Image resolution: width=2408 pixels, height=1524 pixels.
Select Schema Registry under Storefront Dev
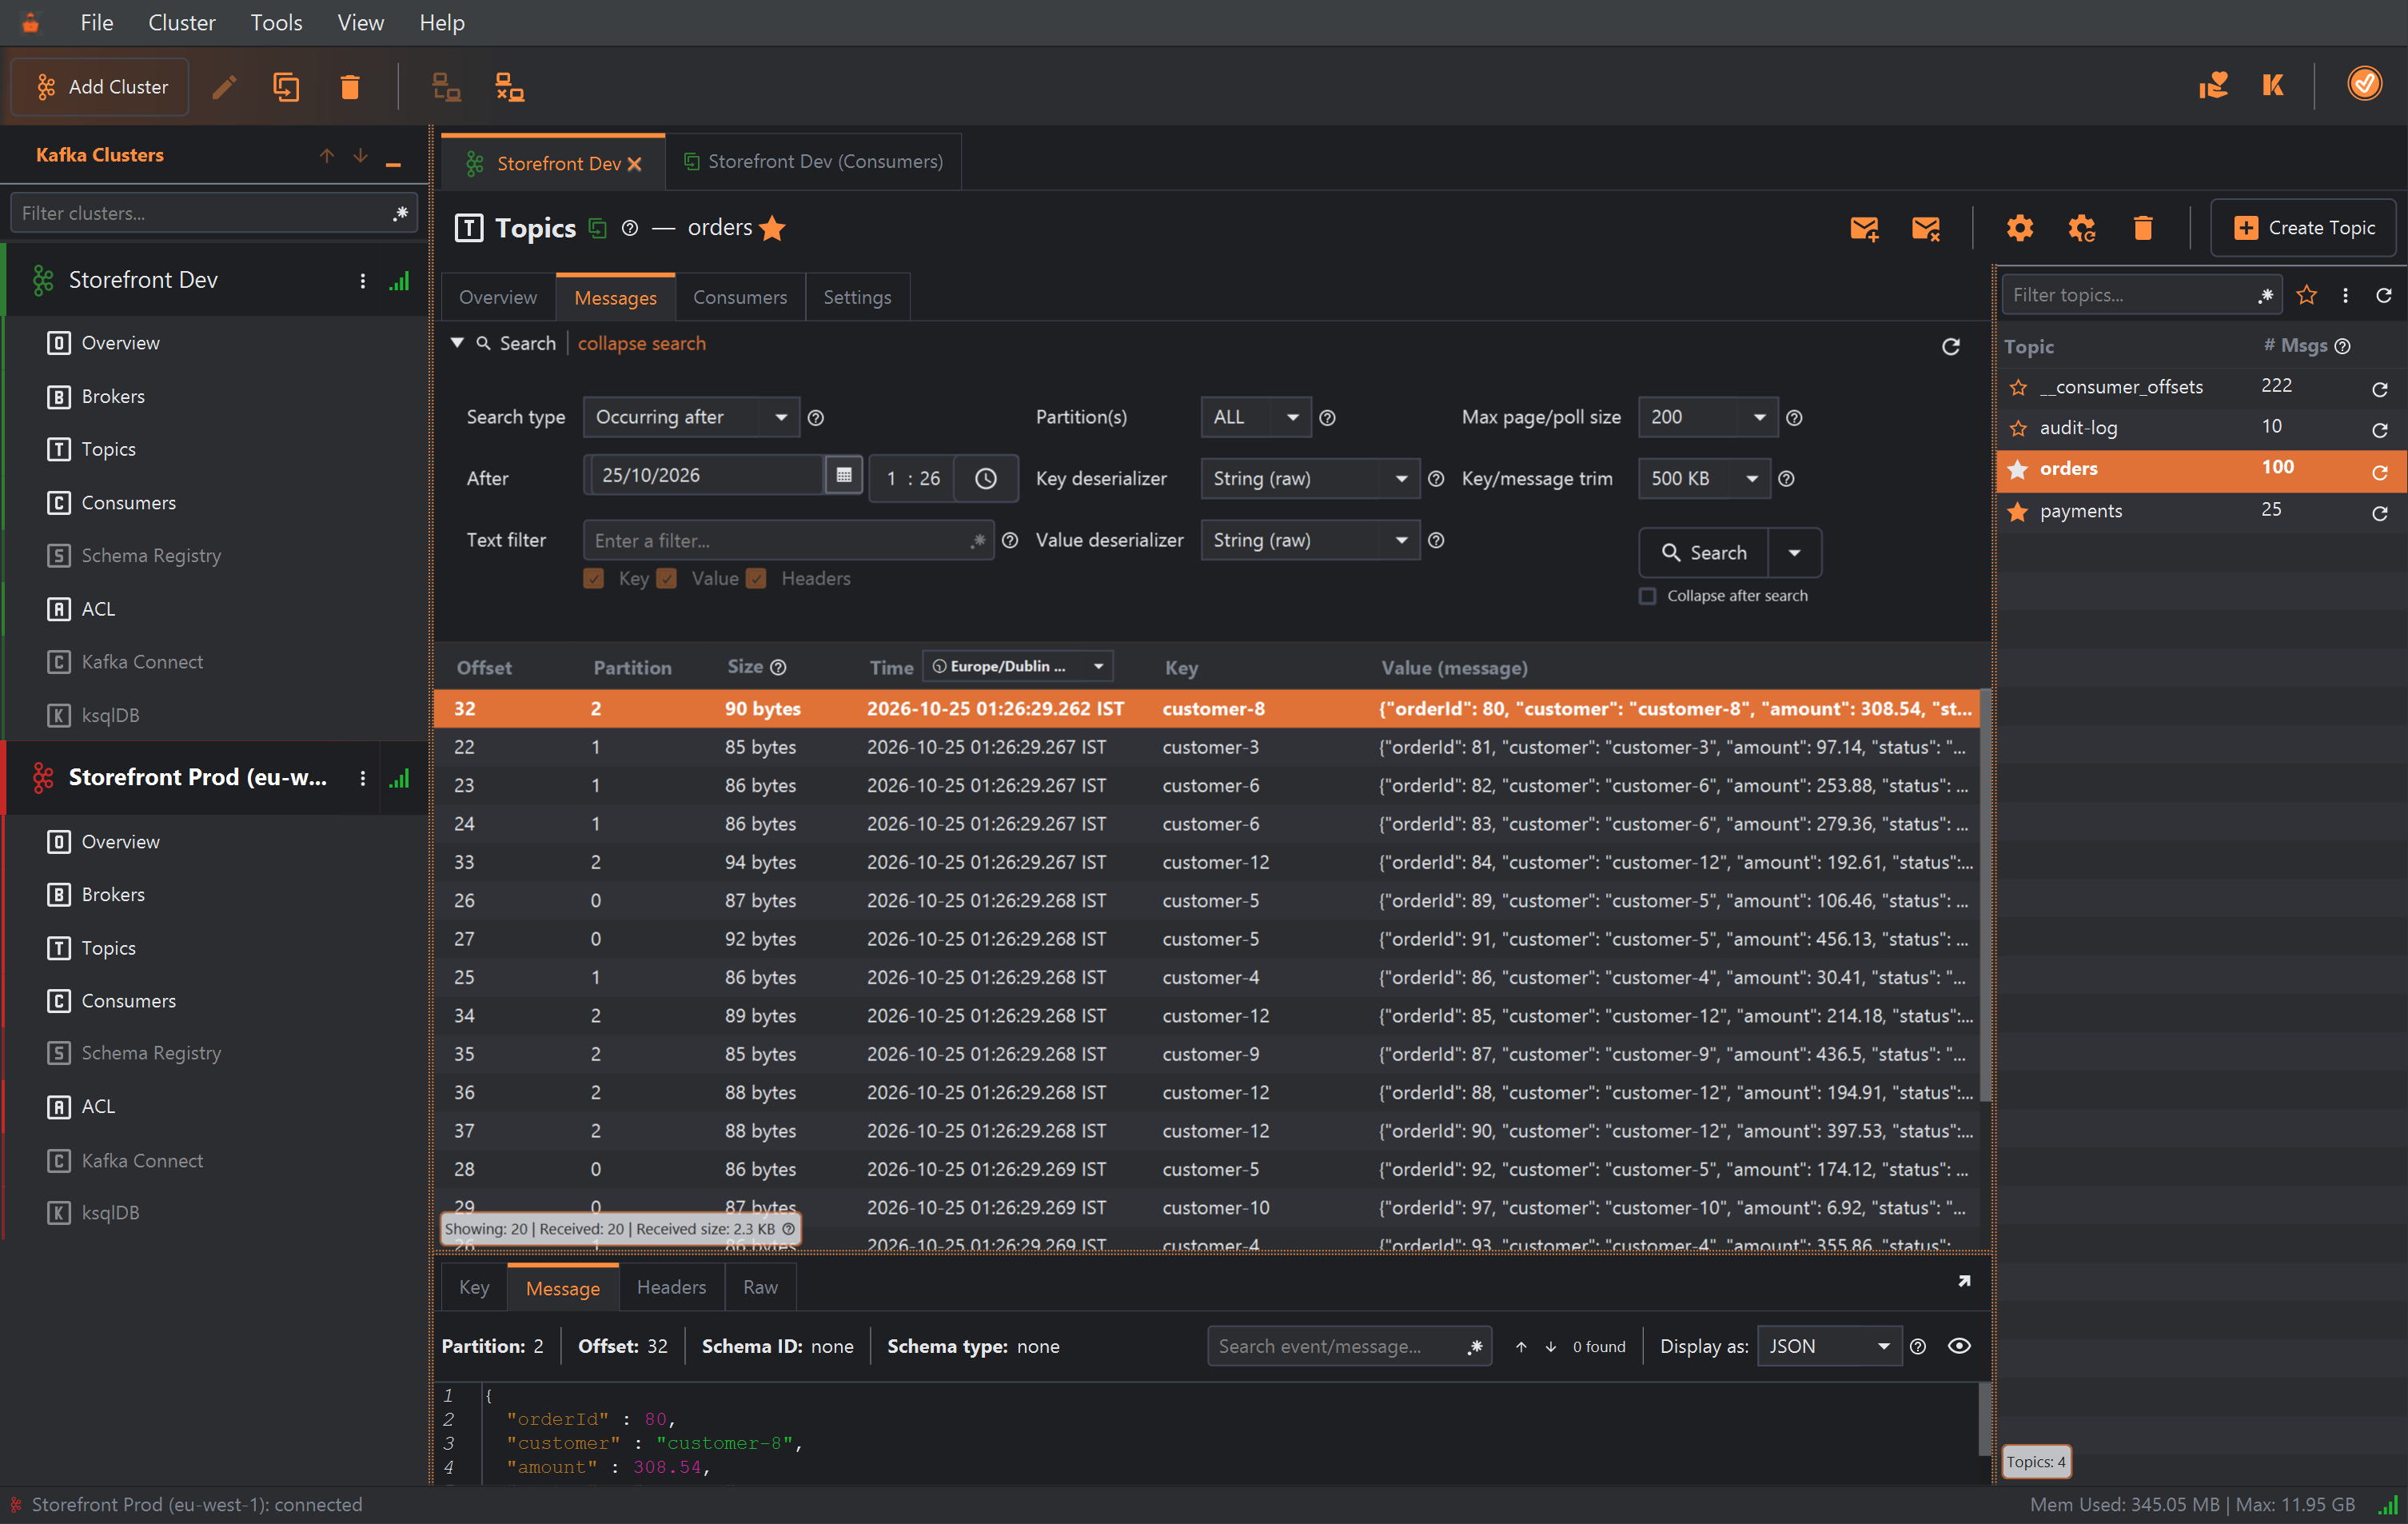pyautogui.click(x=150, y=556)
